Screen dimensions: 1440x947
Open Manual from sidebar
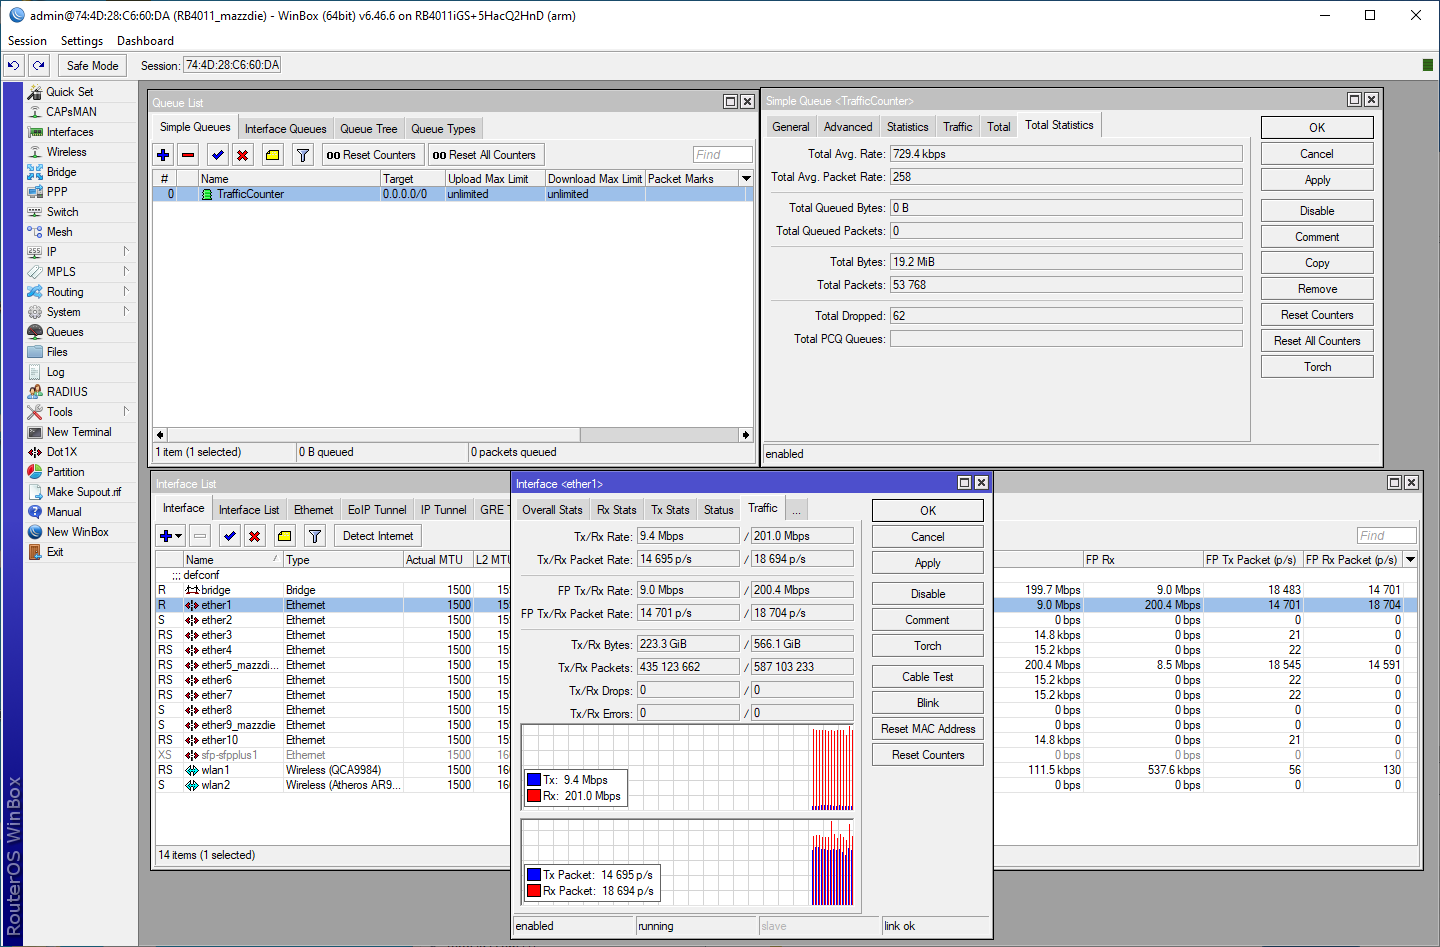click(x=64, y=512)
